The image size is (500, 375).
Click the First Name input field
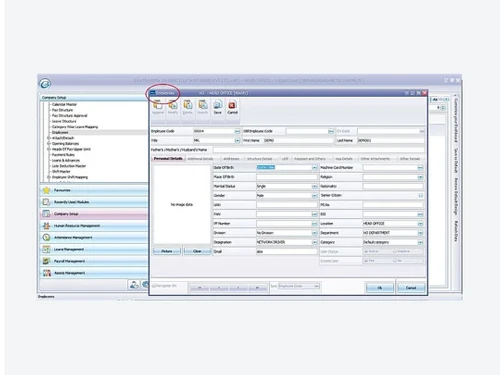point(298,141)
